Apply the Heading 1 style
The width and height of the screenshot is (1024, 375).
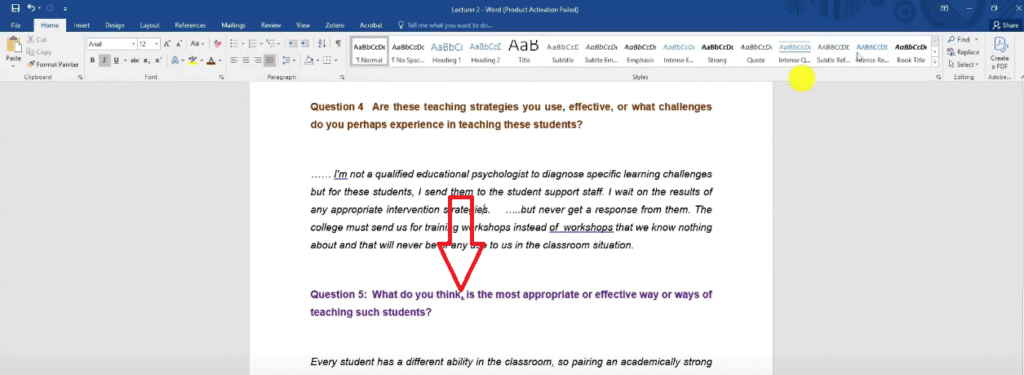pos(447,52)
